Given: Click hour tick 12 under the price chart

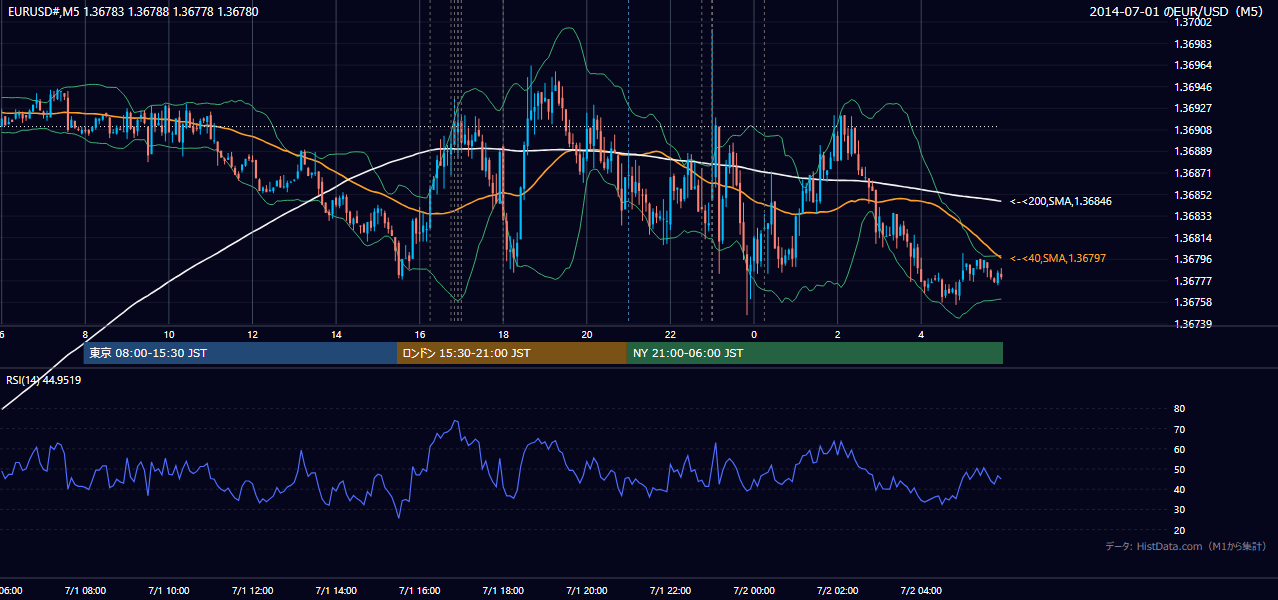Looking at the screenshot, I should click(x=253, y=334).
